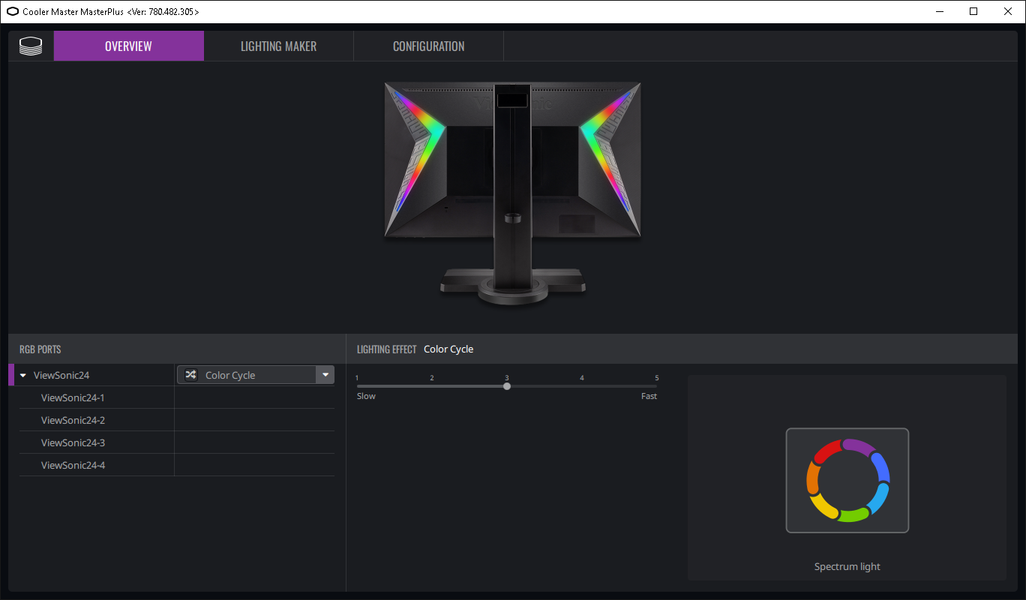Select the ViewSonic24 port row
This screenshot has height=600, width=1026.
[92, 375]
